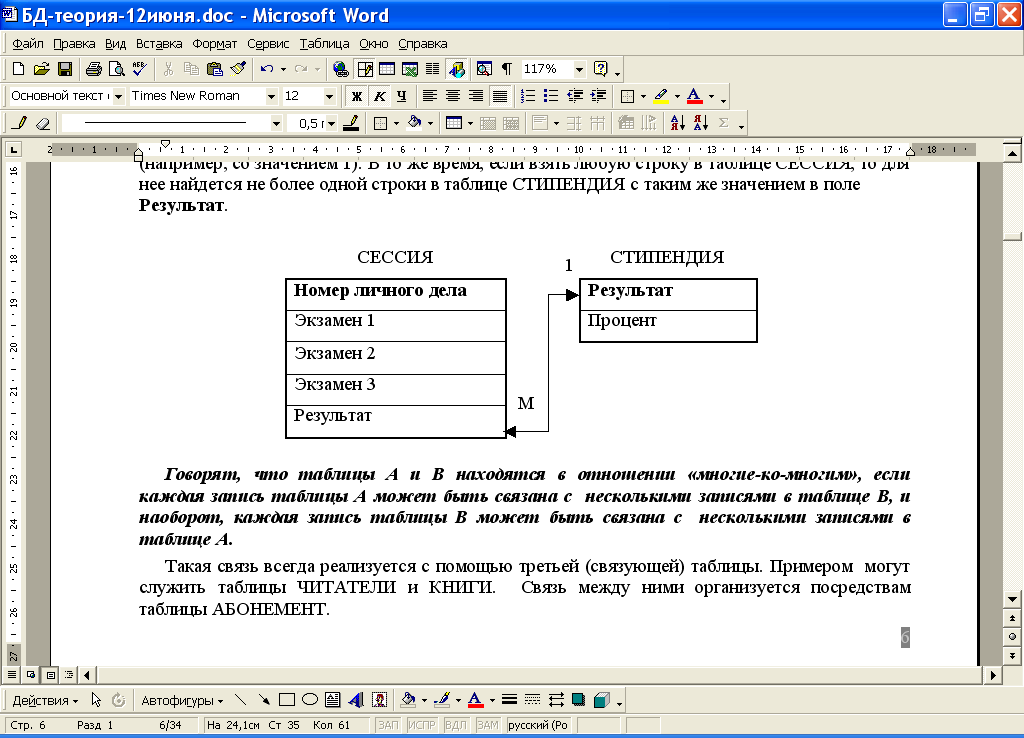Viewport: 1024px width, 738px height.
Task: Insert an Excel worksheet
Action: [410, 69]
